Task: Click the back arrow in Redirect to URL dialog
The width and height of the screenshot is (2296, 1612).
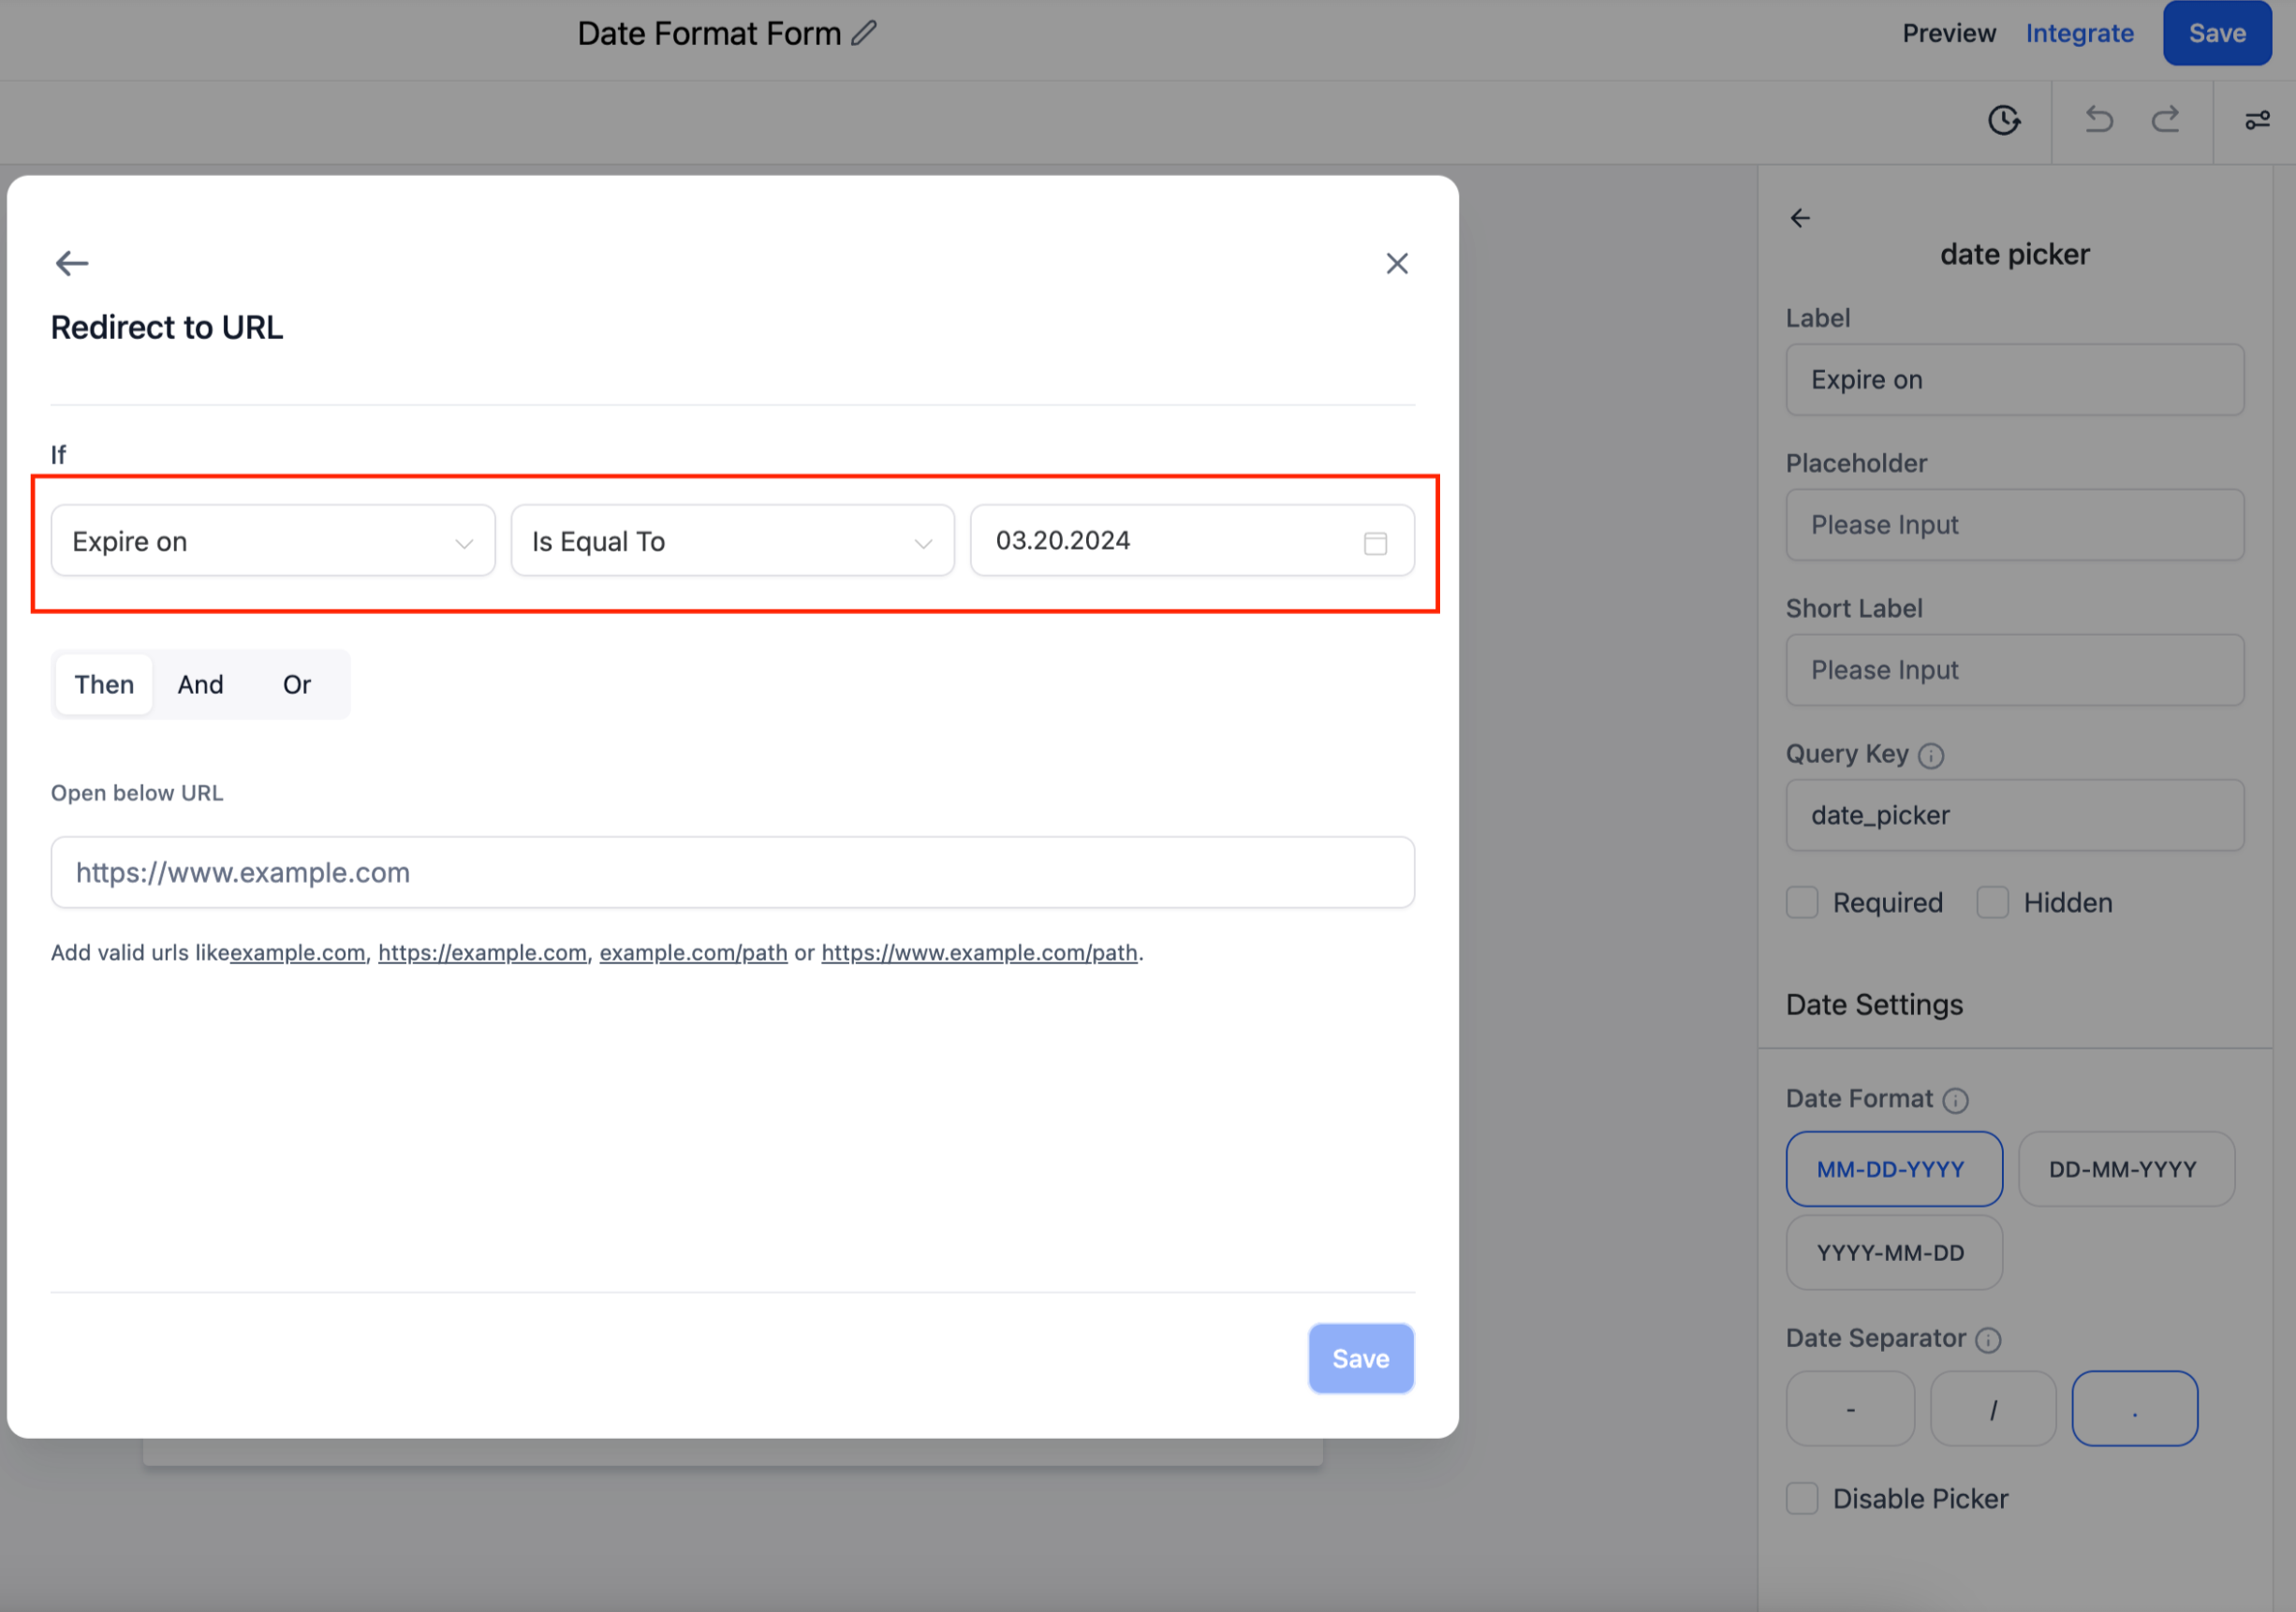Action: 72,263
